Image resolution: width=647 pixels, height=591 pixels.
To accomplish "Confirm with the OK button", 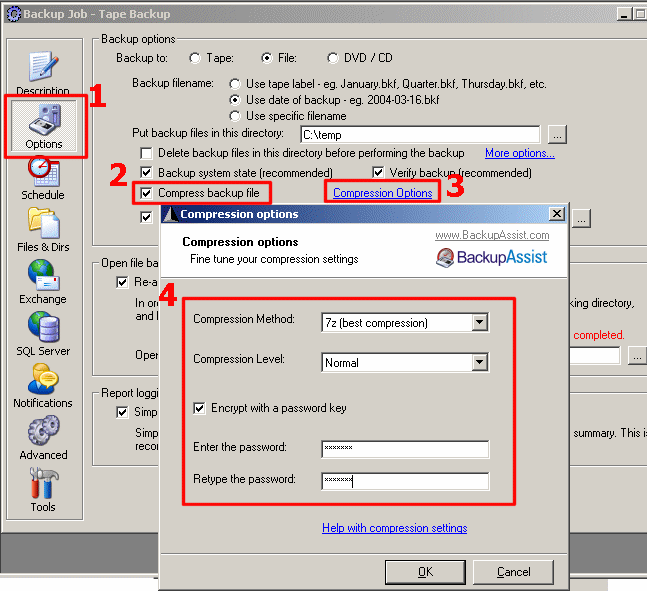I will click(x=425, y=572).
